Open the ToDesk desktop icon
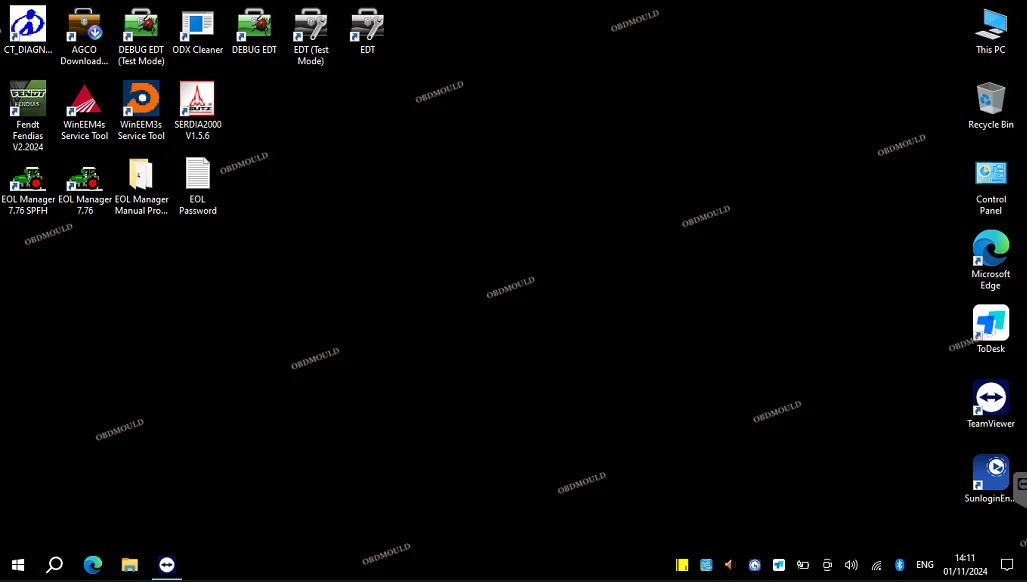The height and width of the screenshot is (582, 1027). click(990, 324)
